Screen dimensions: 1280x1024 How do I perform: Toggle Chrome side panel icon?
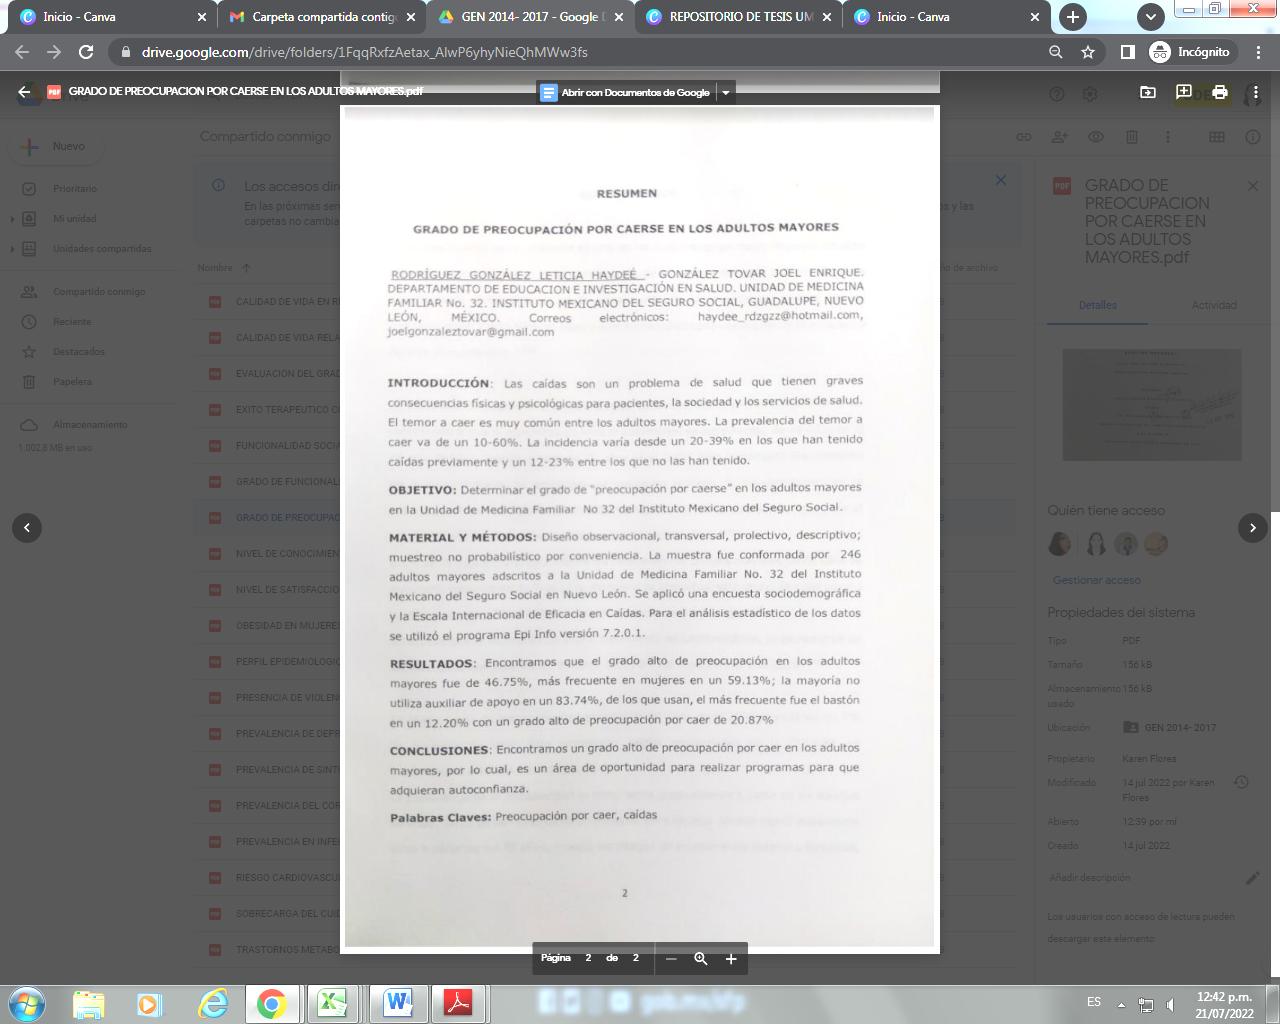1127,52
